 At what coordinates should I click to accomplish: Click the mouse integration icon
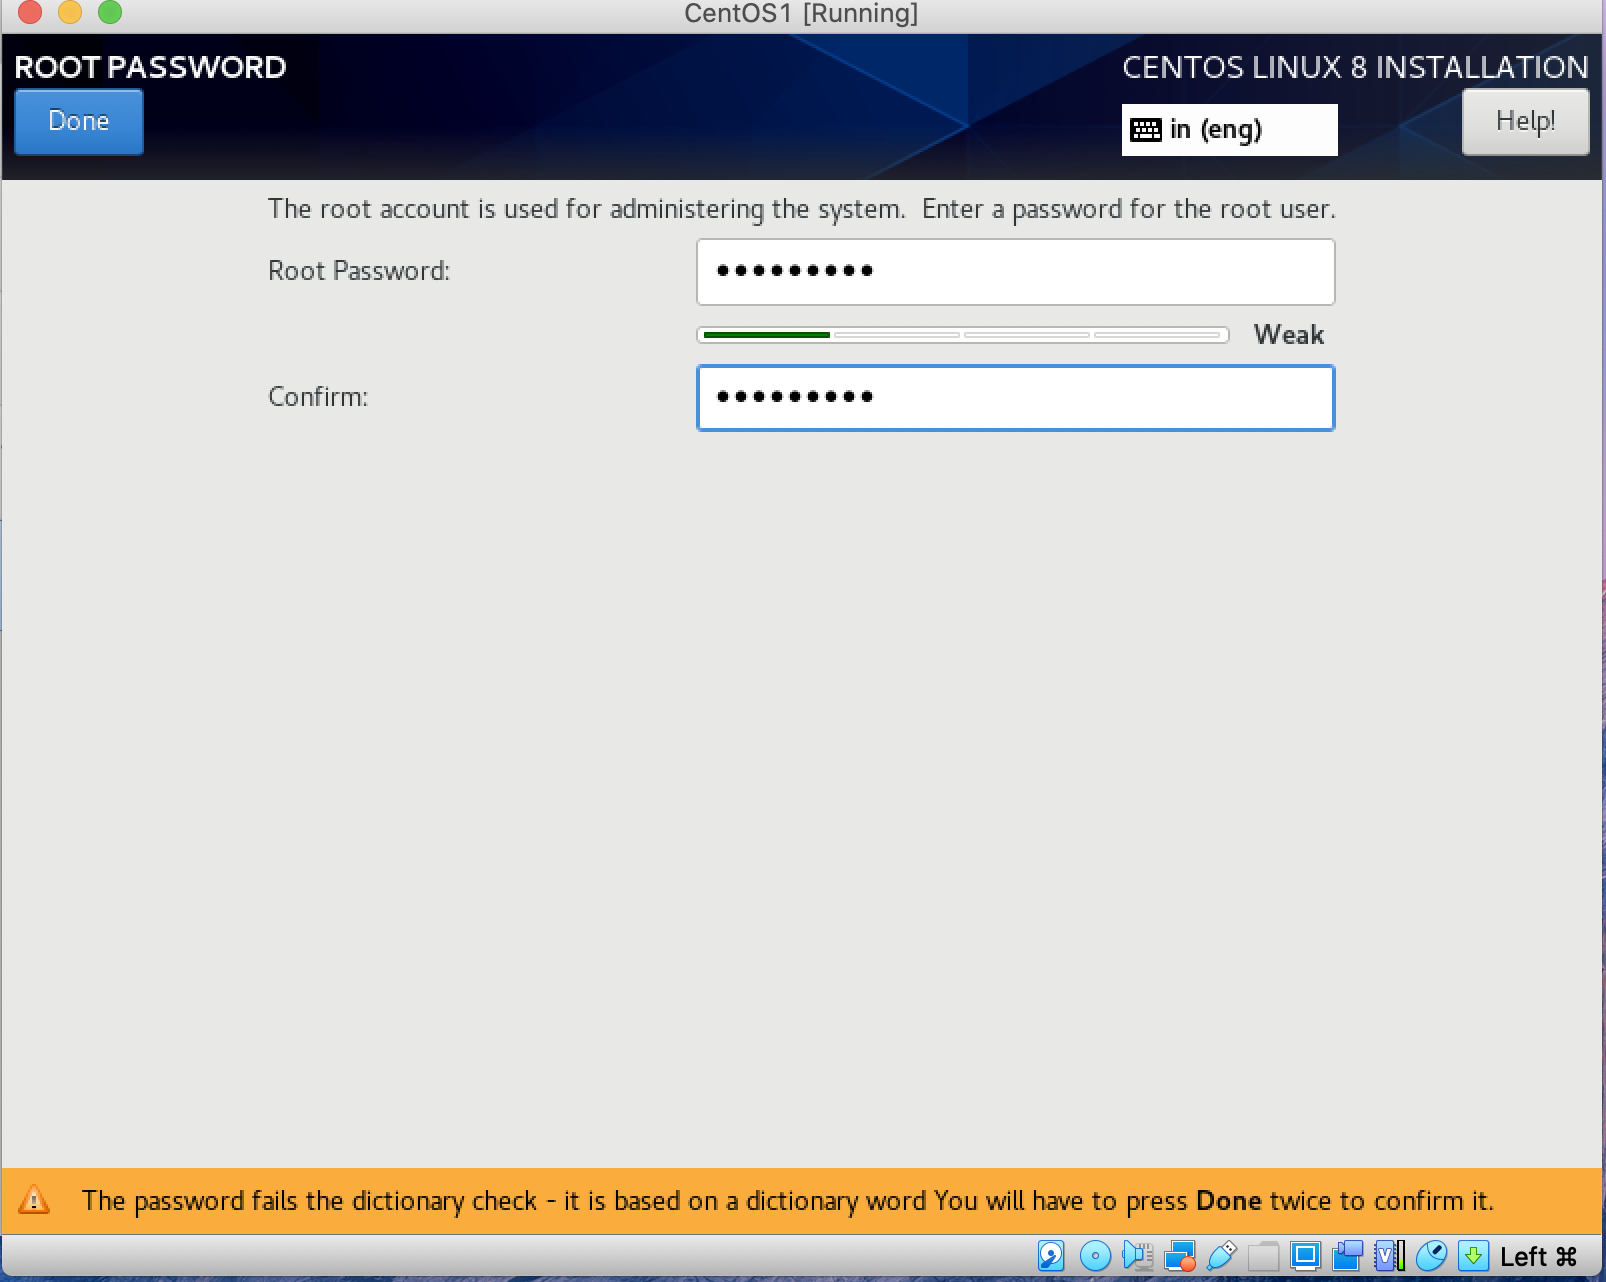[x=1431, y=1256]
